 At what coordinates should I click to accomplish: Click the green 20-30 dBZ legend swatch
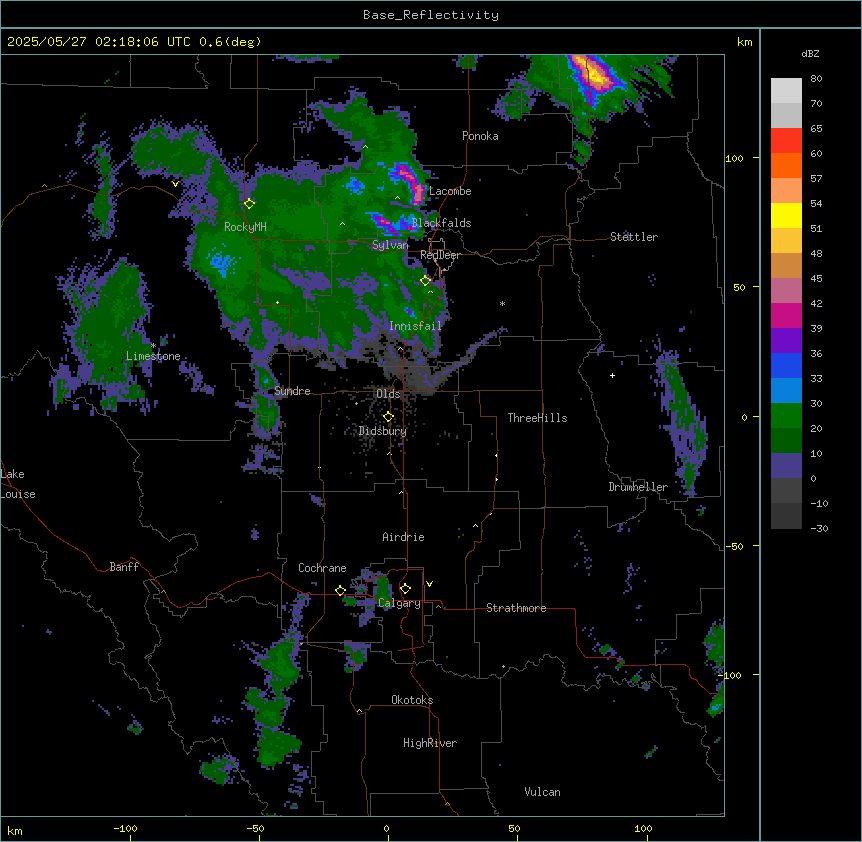click(786, 416)
